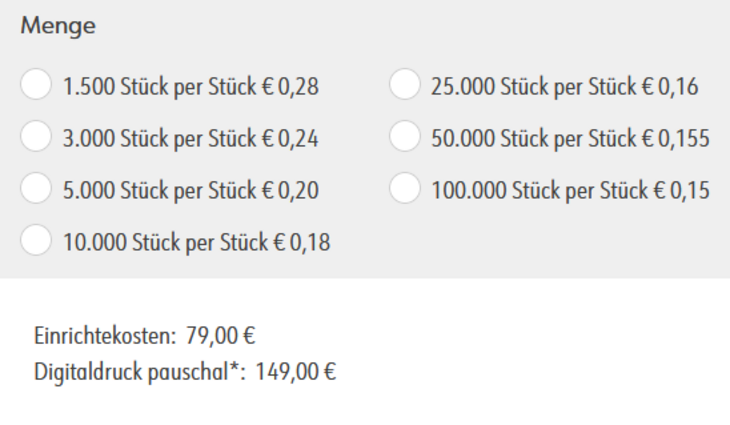Pick the 5.000 Stück radio circle
The height and width of the screenshot is (425, 730).
35,189
